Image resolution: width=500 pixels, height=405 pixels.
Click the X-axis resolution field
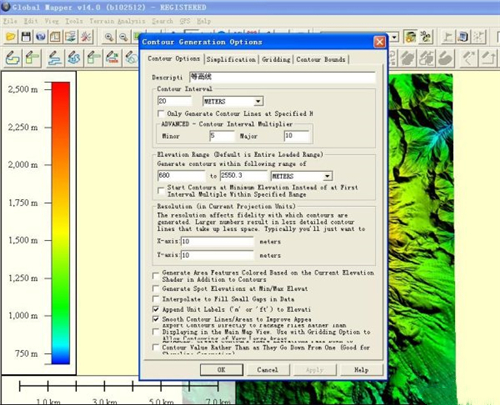click(x=217, y=241)
